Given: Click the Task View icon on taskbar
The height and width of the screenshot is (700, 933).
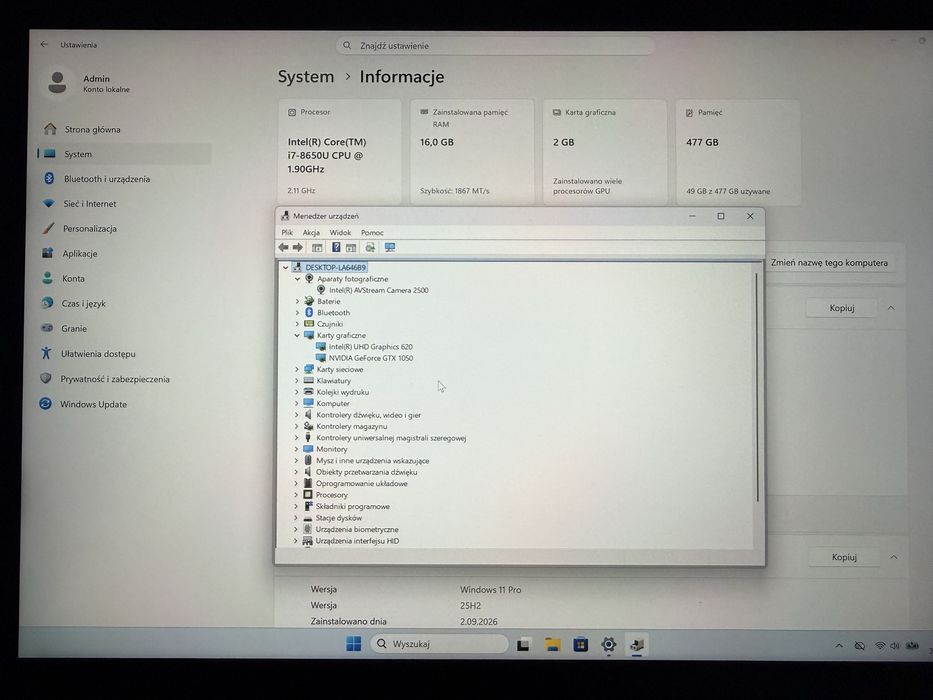Looking at the screenshot, I should [x=524, y=644].
